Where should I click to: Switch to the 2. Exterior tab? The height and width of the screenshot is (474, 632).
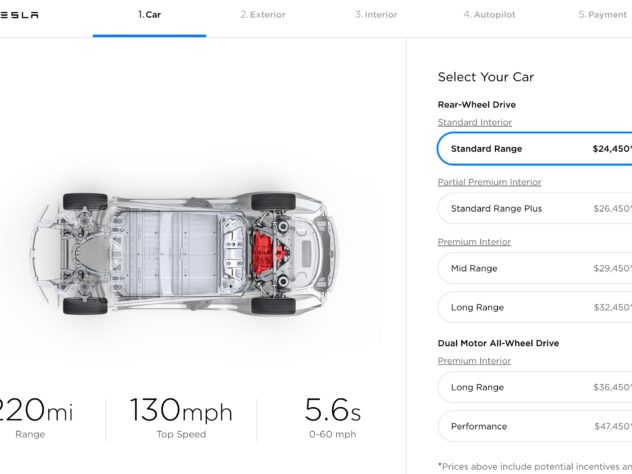[x=263, y=15]
